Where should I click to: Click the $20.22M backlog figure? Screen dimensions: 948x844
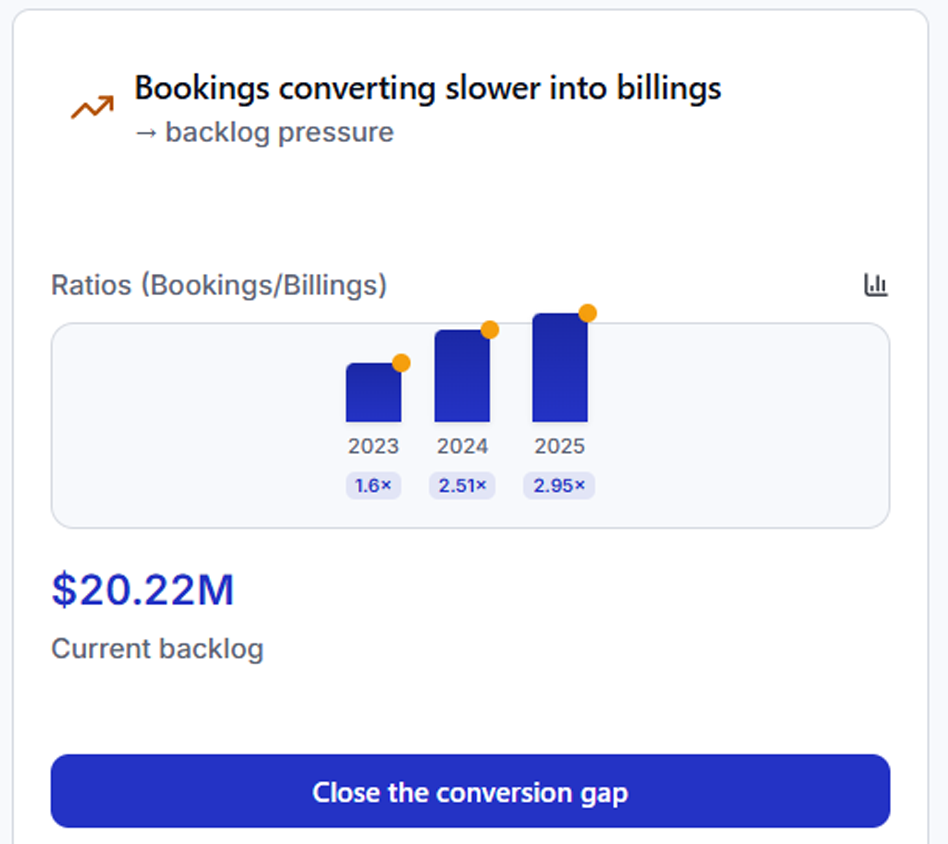(x=143, y=590)
